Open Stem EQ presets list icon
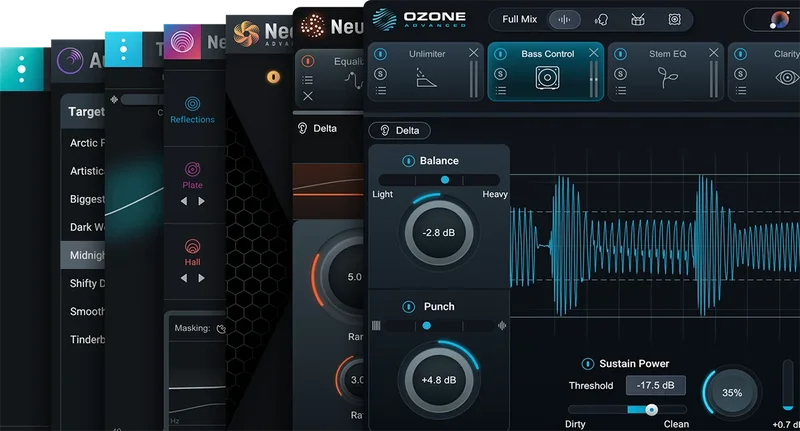The width and height of the screenshot is (800, 431). pyautogui.click(x=621, y=91)
